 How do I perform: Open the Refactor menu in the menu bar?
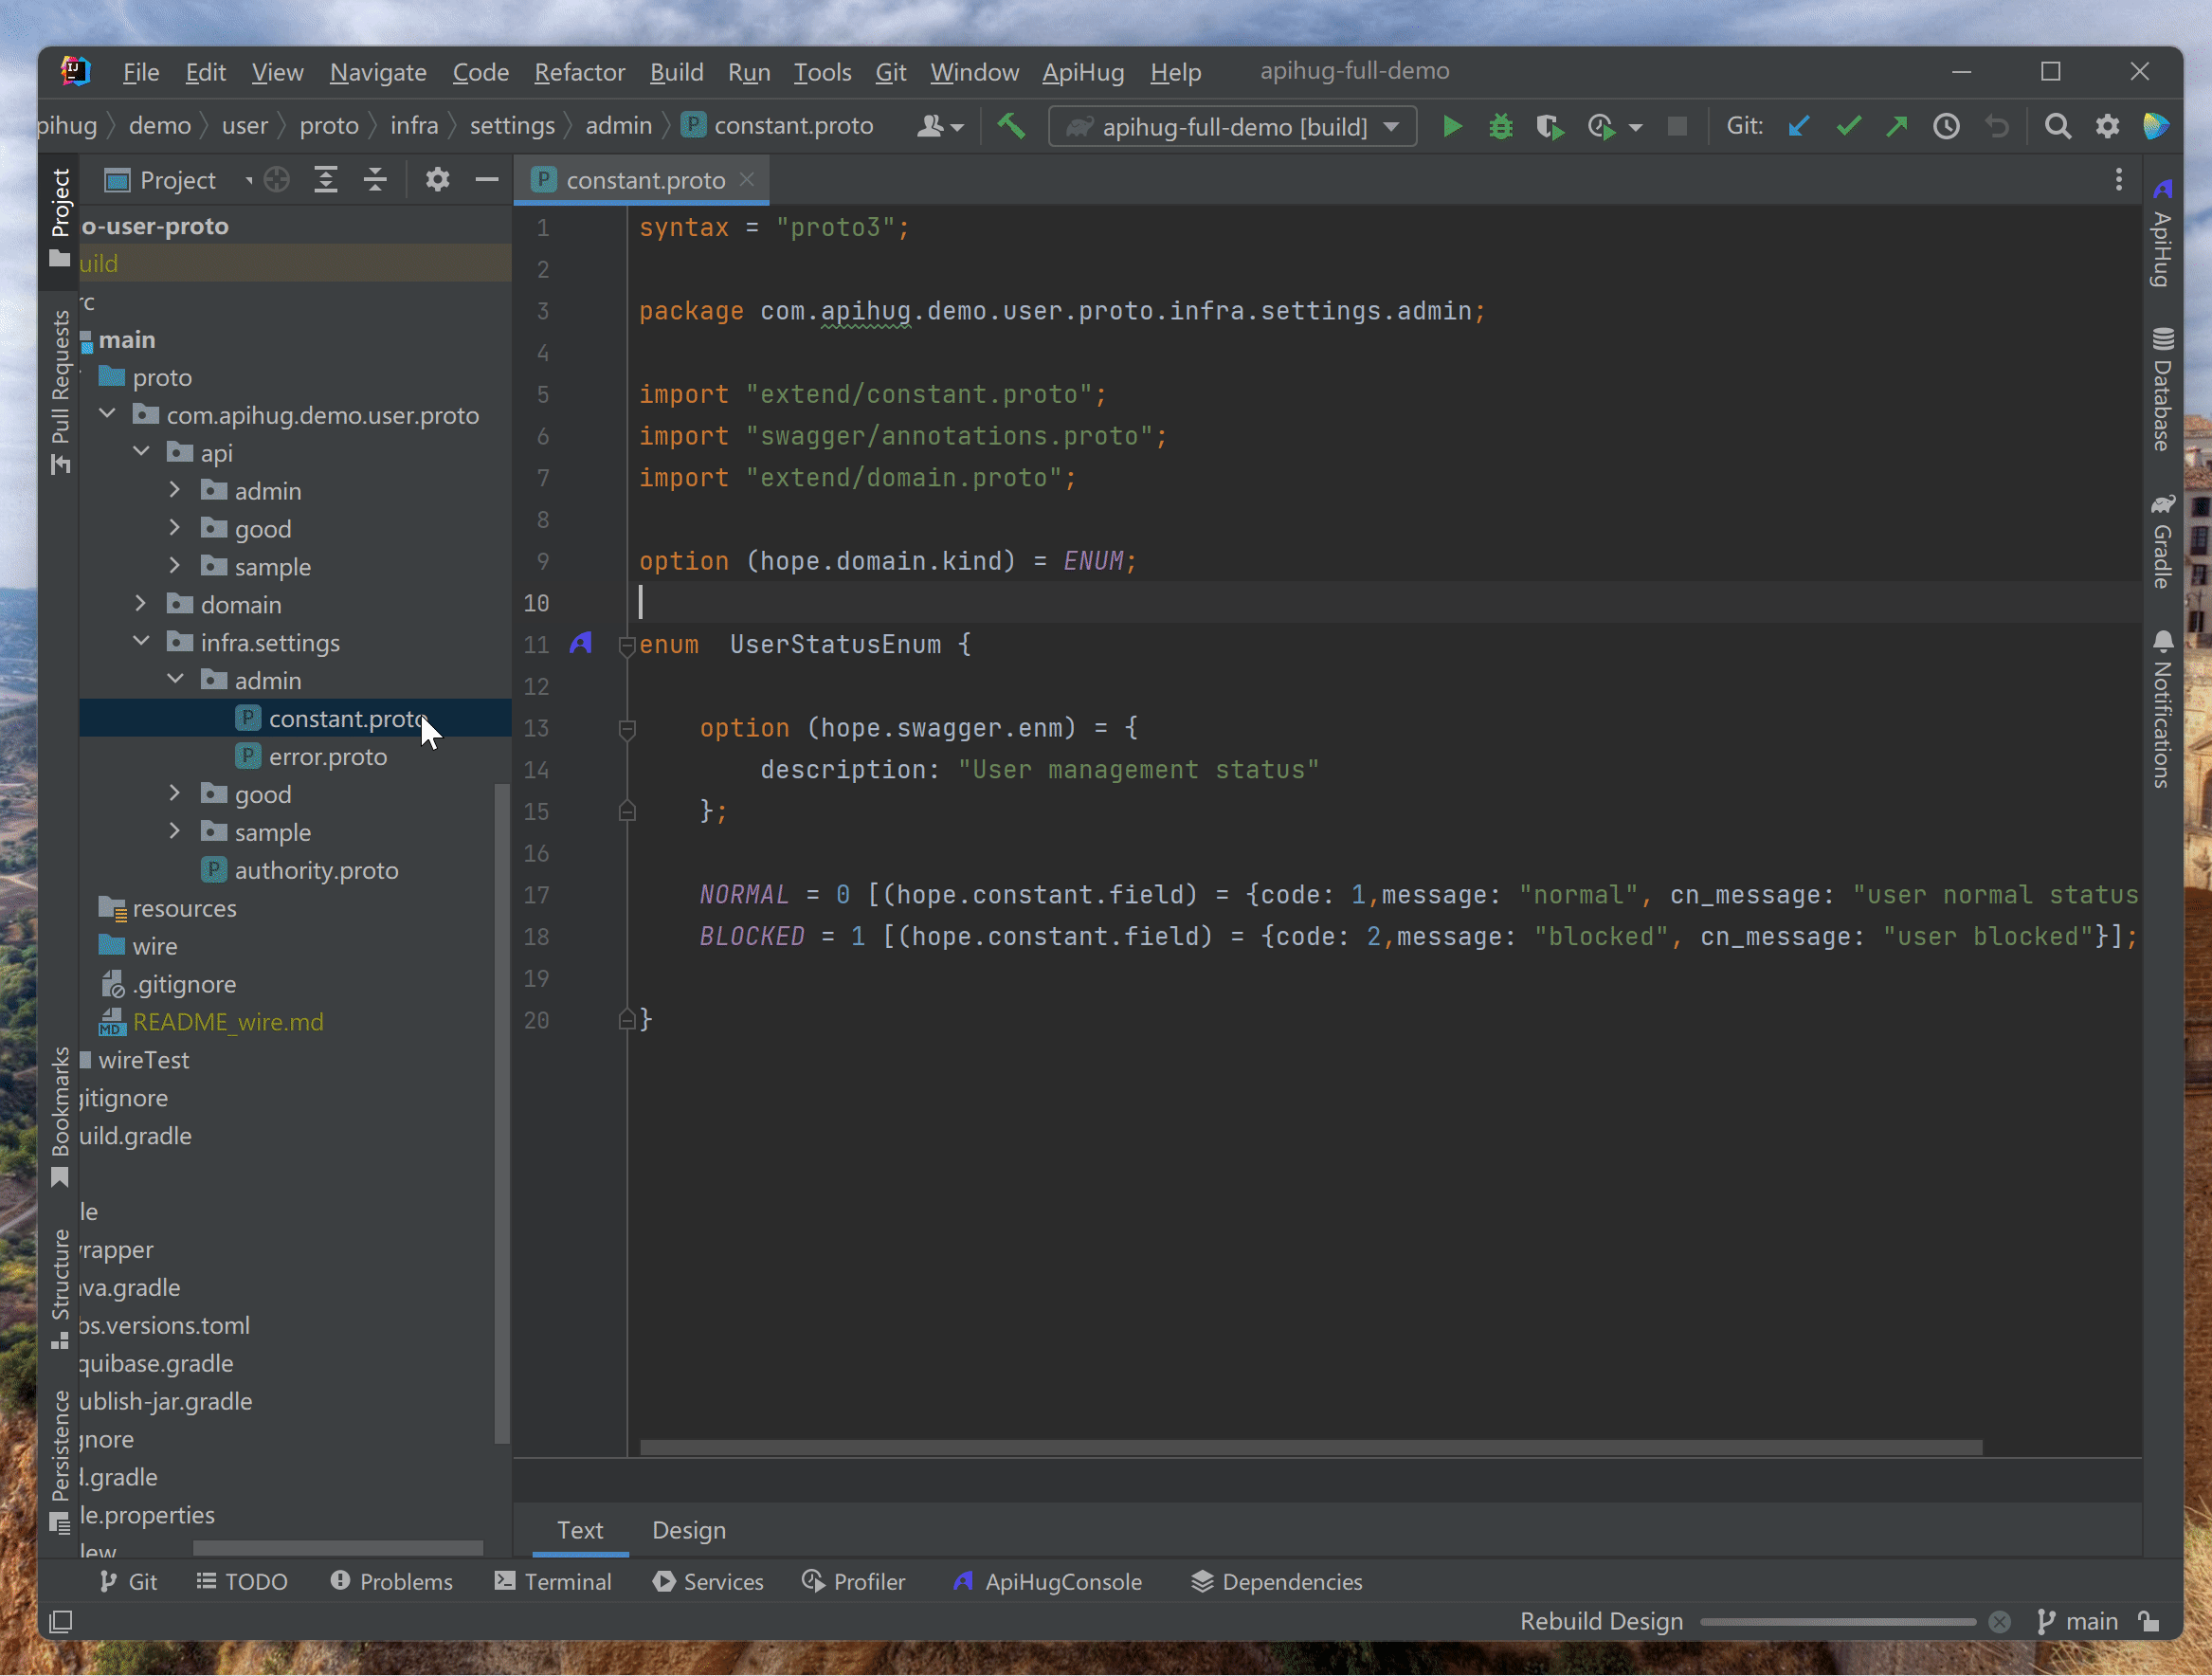tap(579, 72)
